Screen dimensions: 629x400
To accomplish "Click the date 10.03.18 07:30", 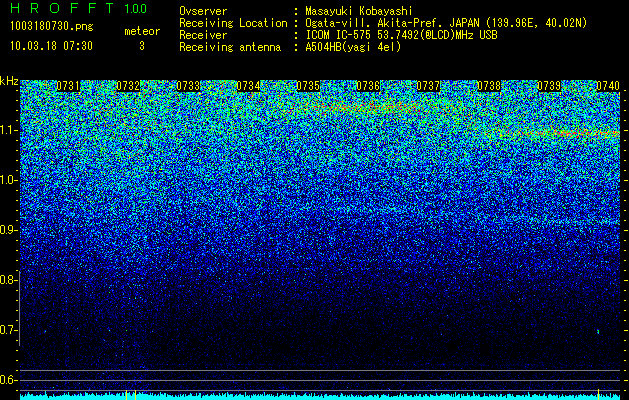I will point(51,46).
